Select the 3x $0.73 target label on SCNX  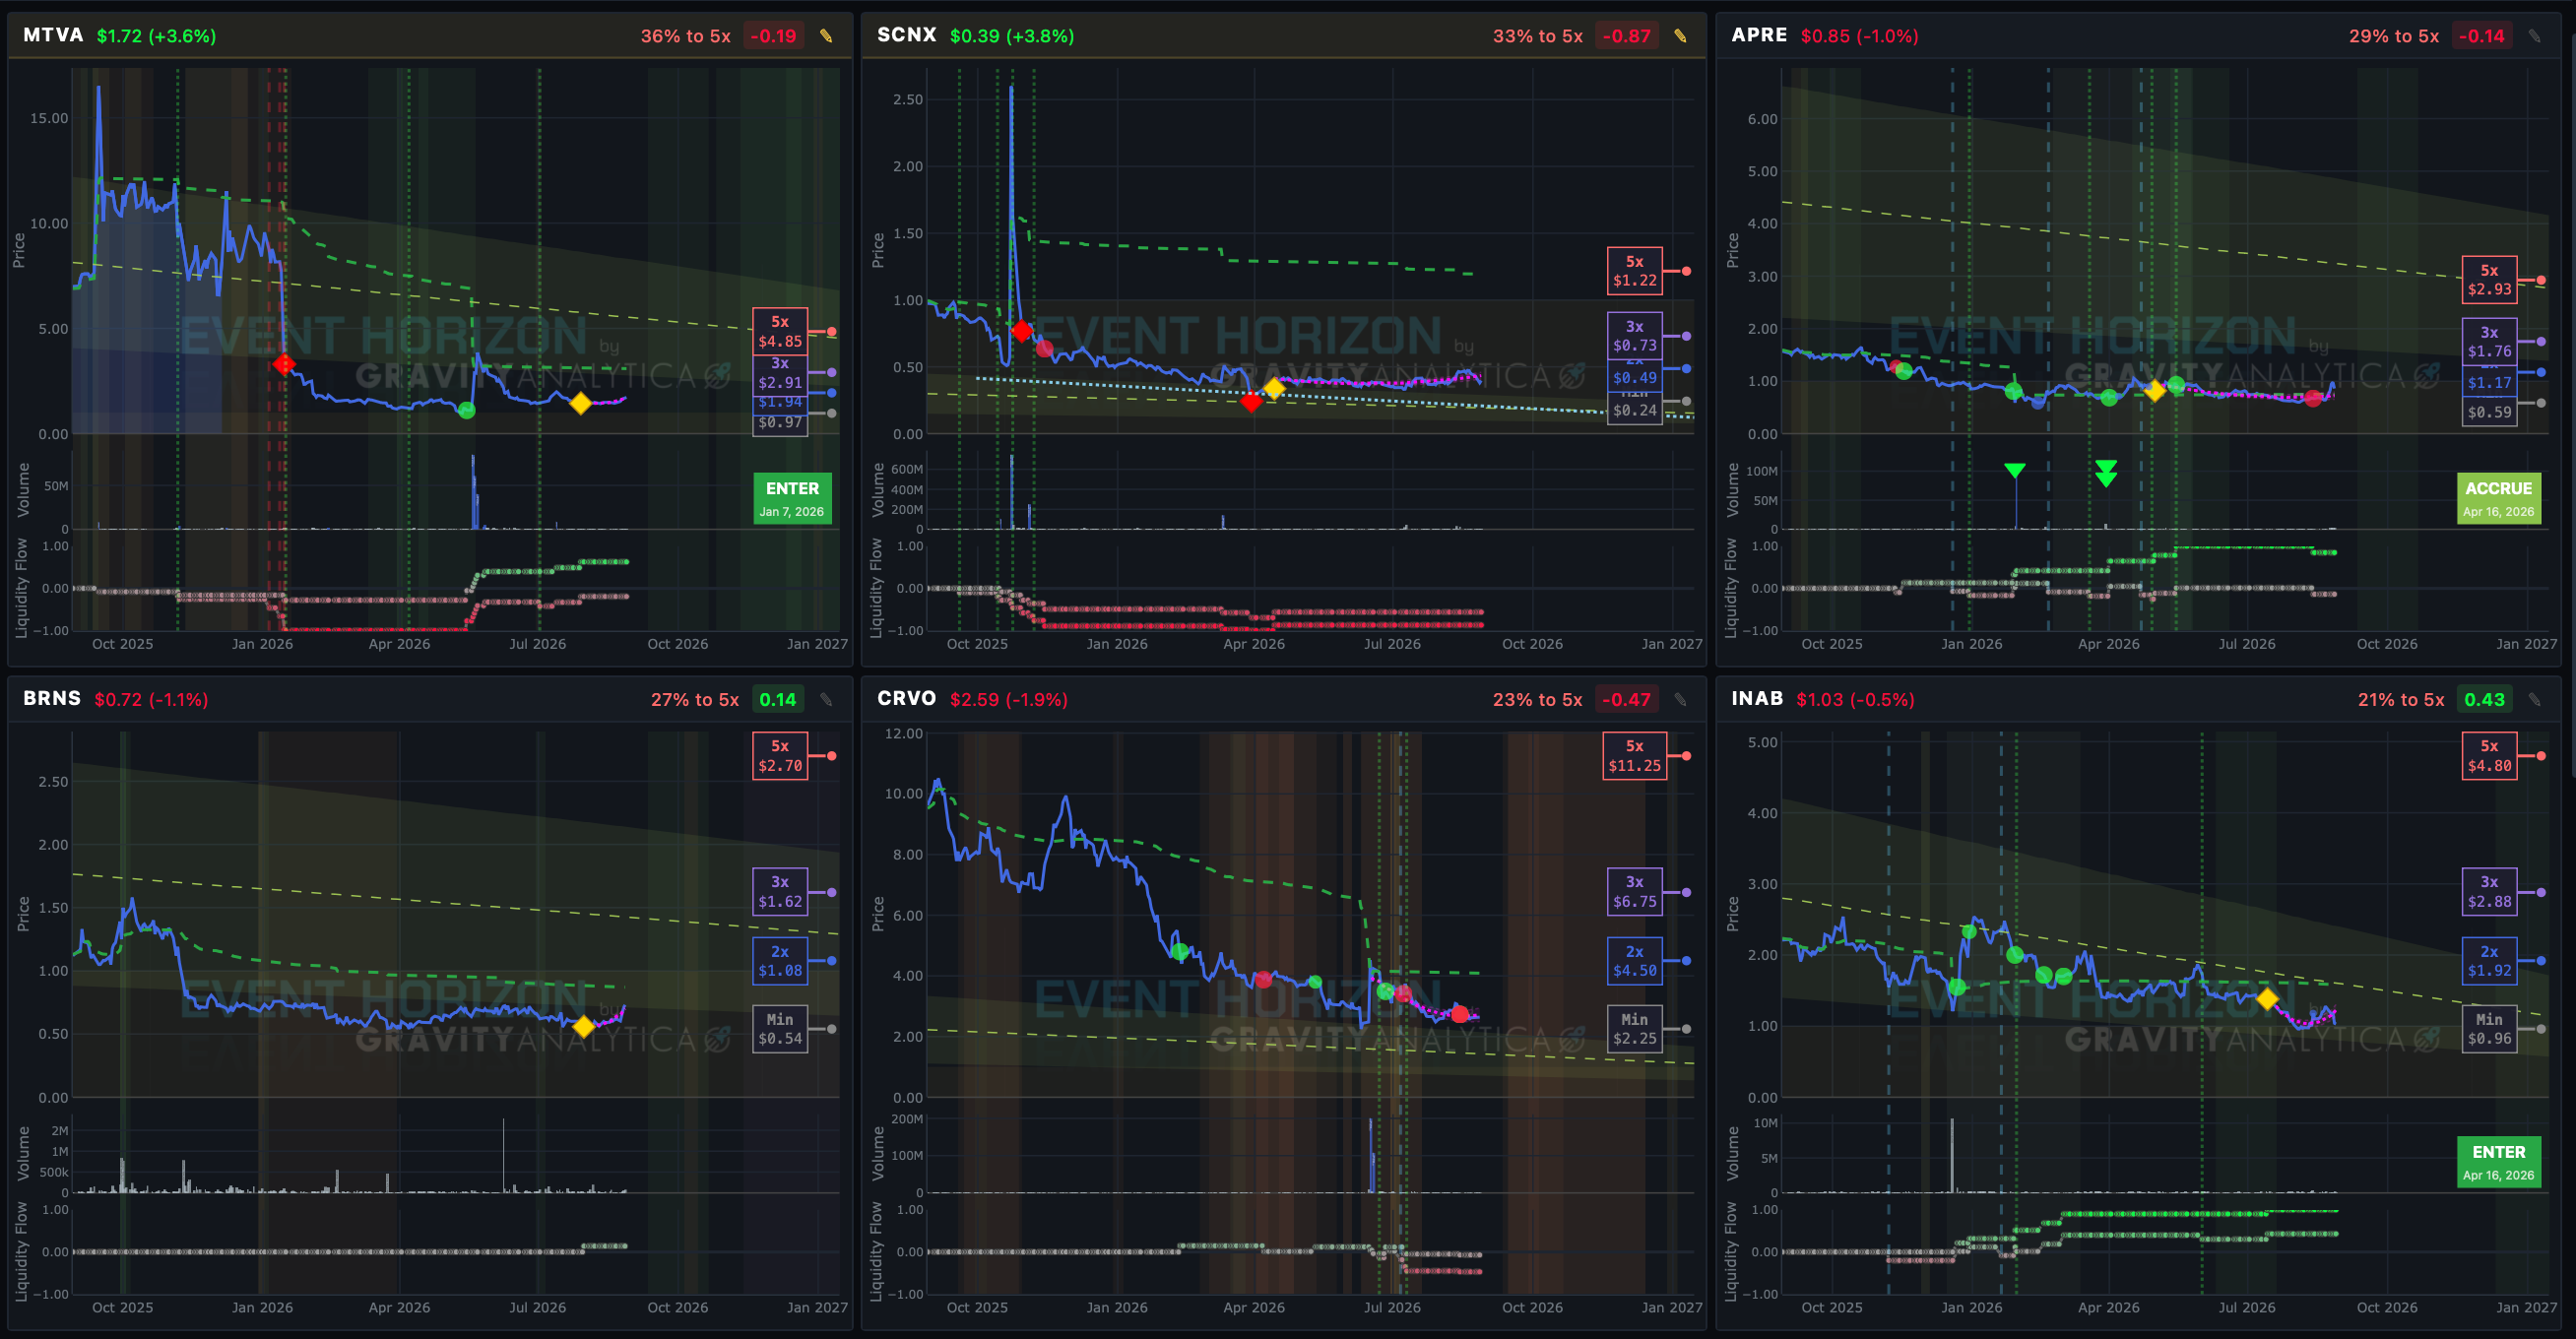tap(1634, 336)
